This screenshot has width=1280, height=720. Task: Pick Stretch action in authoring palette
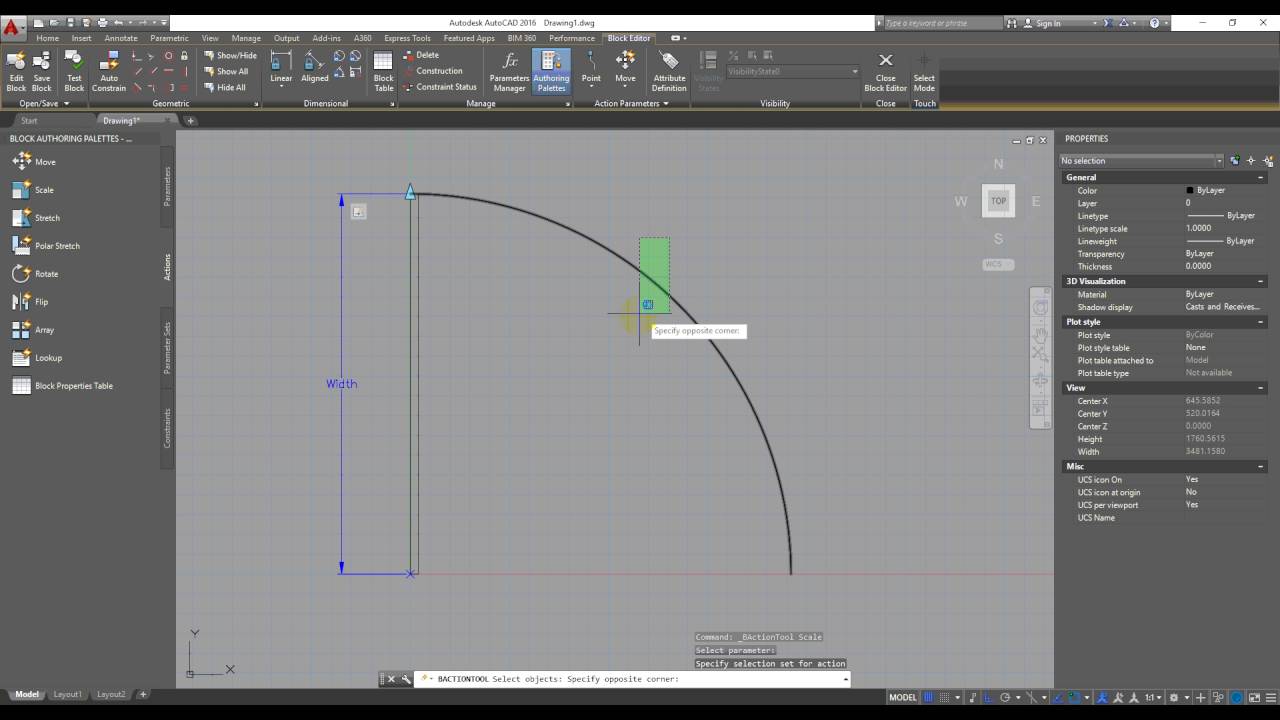pos(36,218)
